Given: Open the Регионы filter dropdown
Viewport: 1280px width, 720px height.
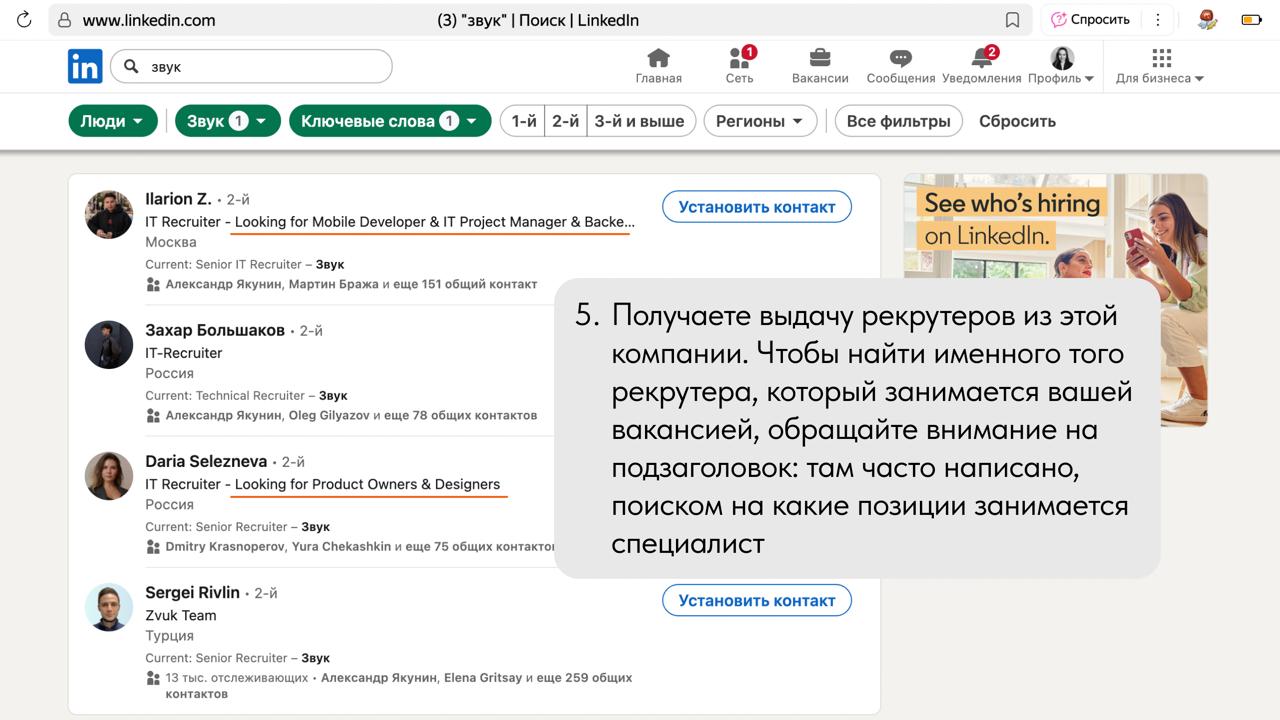Looking at the screenshot, I should coord(760,121).
